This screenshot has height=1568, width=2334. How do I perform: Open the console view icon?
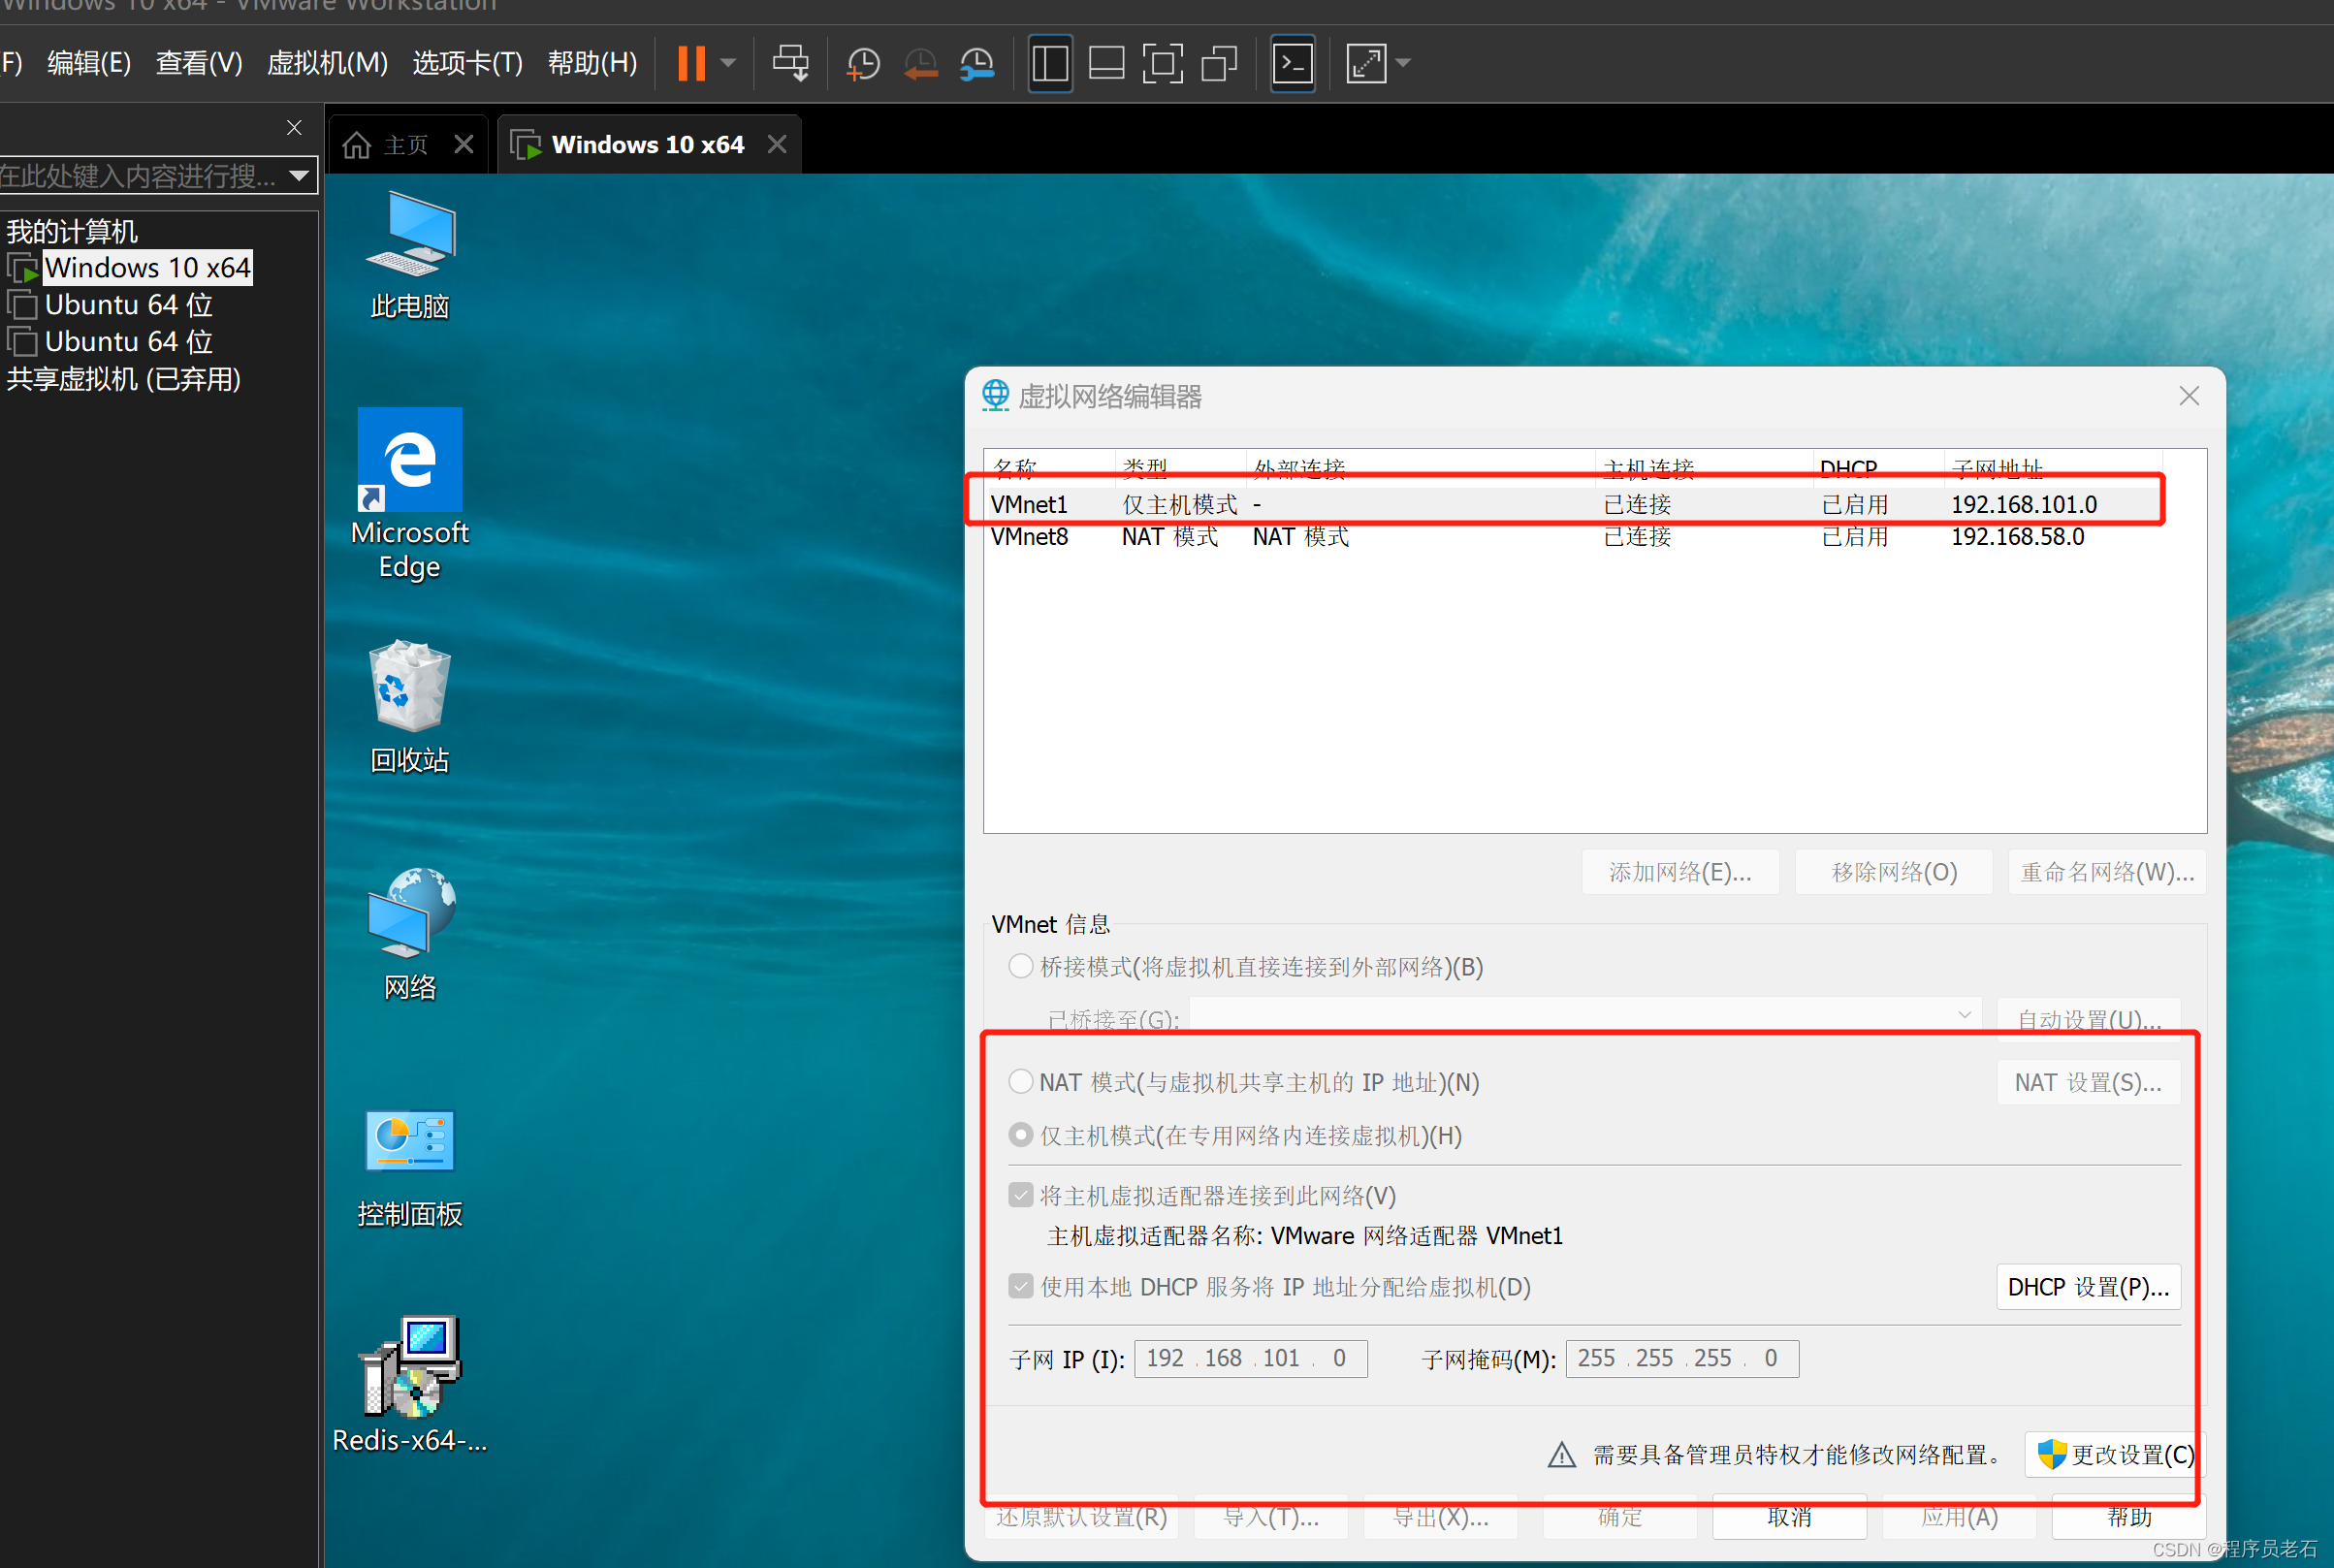coord(1293,63)
